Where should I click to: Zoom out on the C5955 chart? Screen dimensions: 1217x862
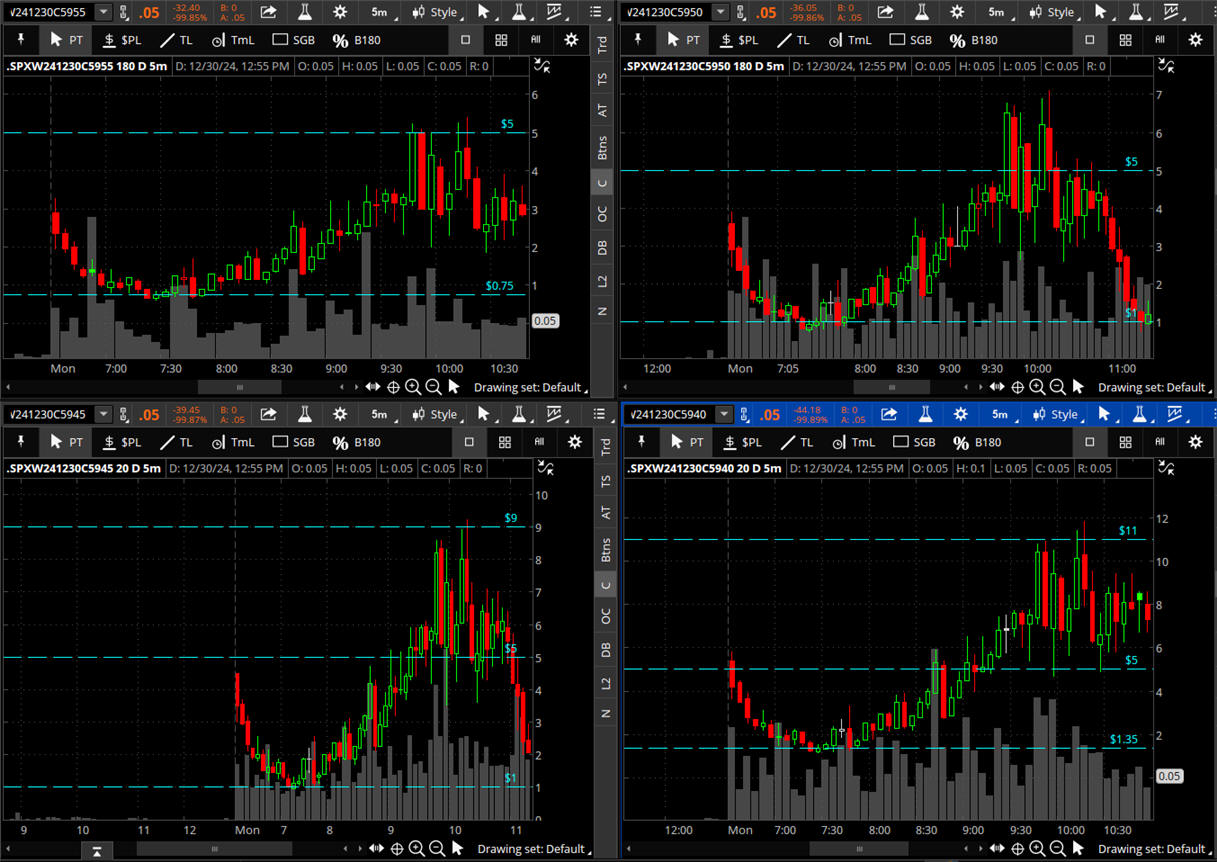click(433, 387)
